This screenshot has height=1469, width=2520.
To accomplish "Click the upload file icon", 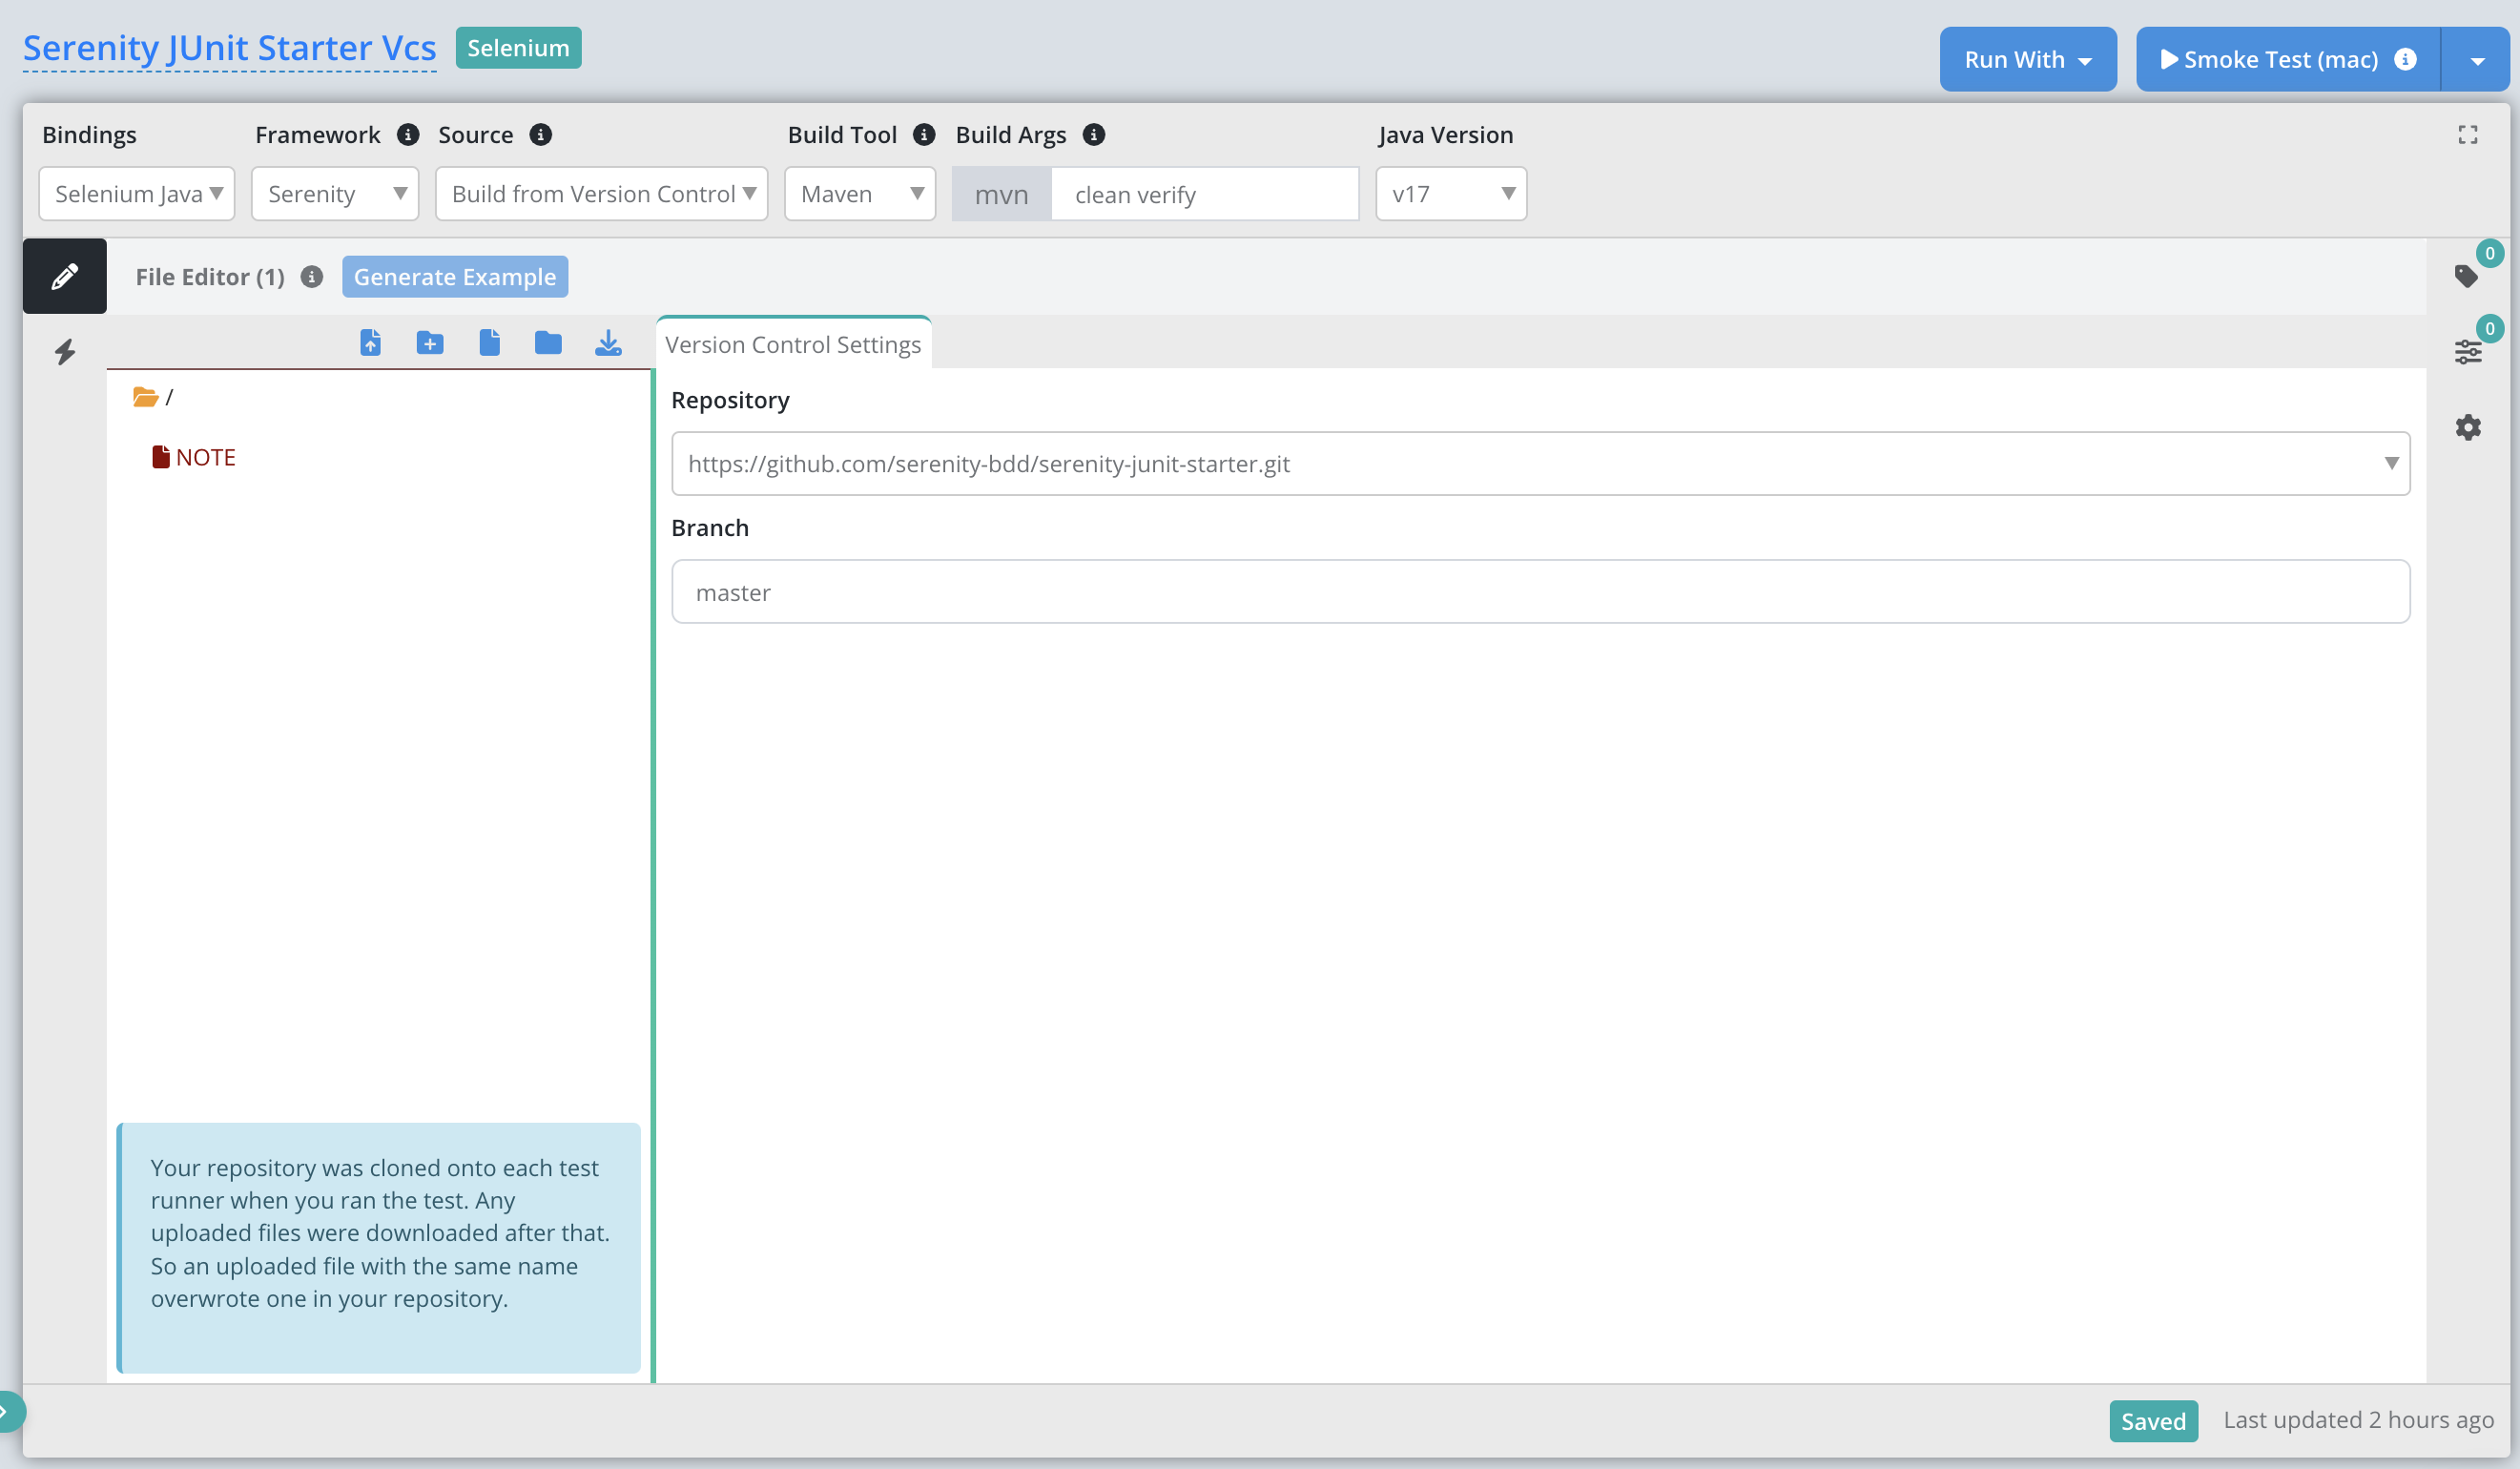I will point(371,343).
